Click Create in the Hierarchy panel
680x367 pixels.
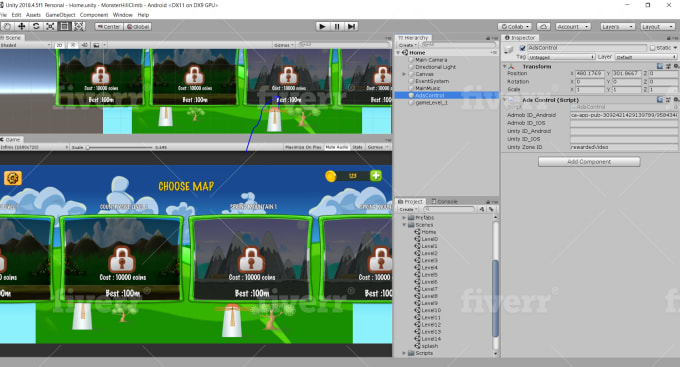pos(407,45)
